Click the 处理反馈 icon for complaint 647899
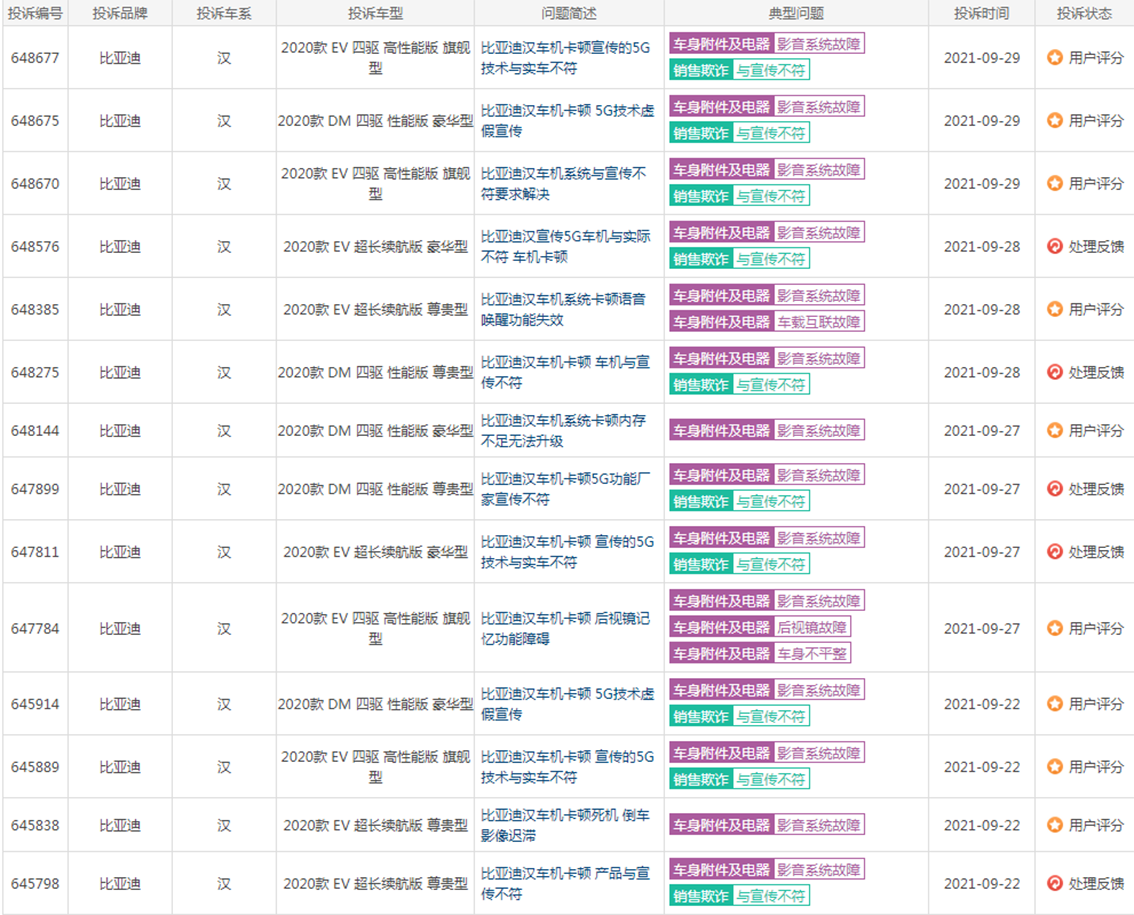This screenshot has width=1134, height=915. coord(1054,489)
